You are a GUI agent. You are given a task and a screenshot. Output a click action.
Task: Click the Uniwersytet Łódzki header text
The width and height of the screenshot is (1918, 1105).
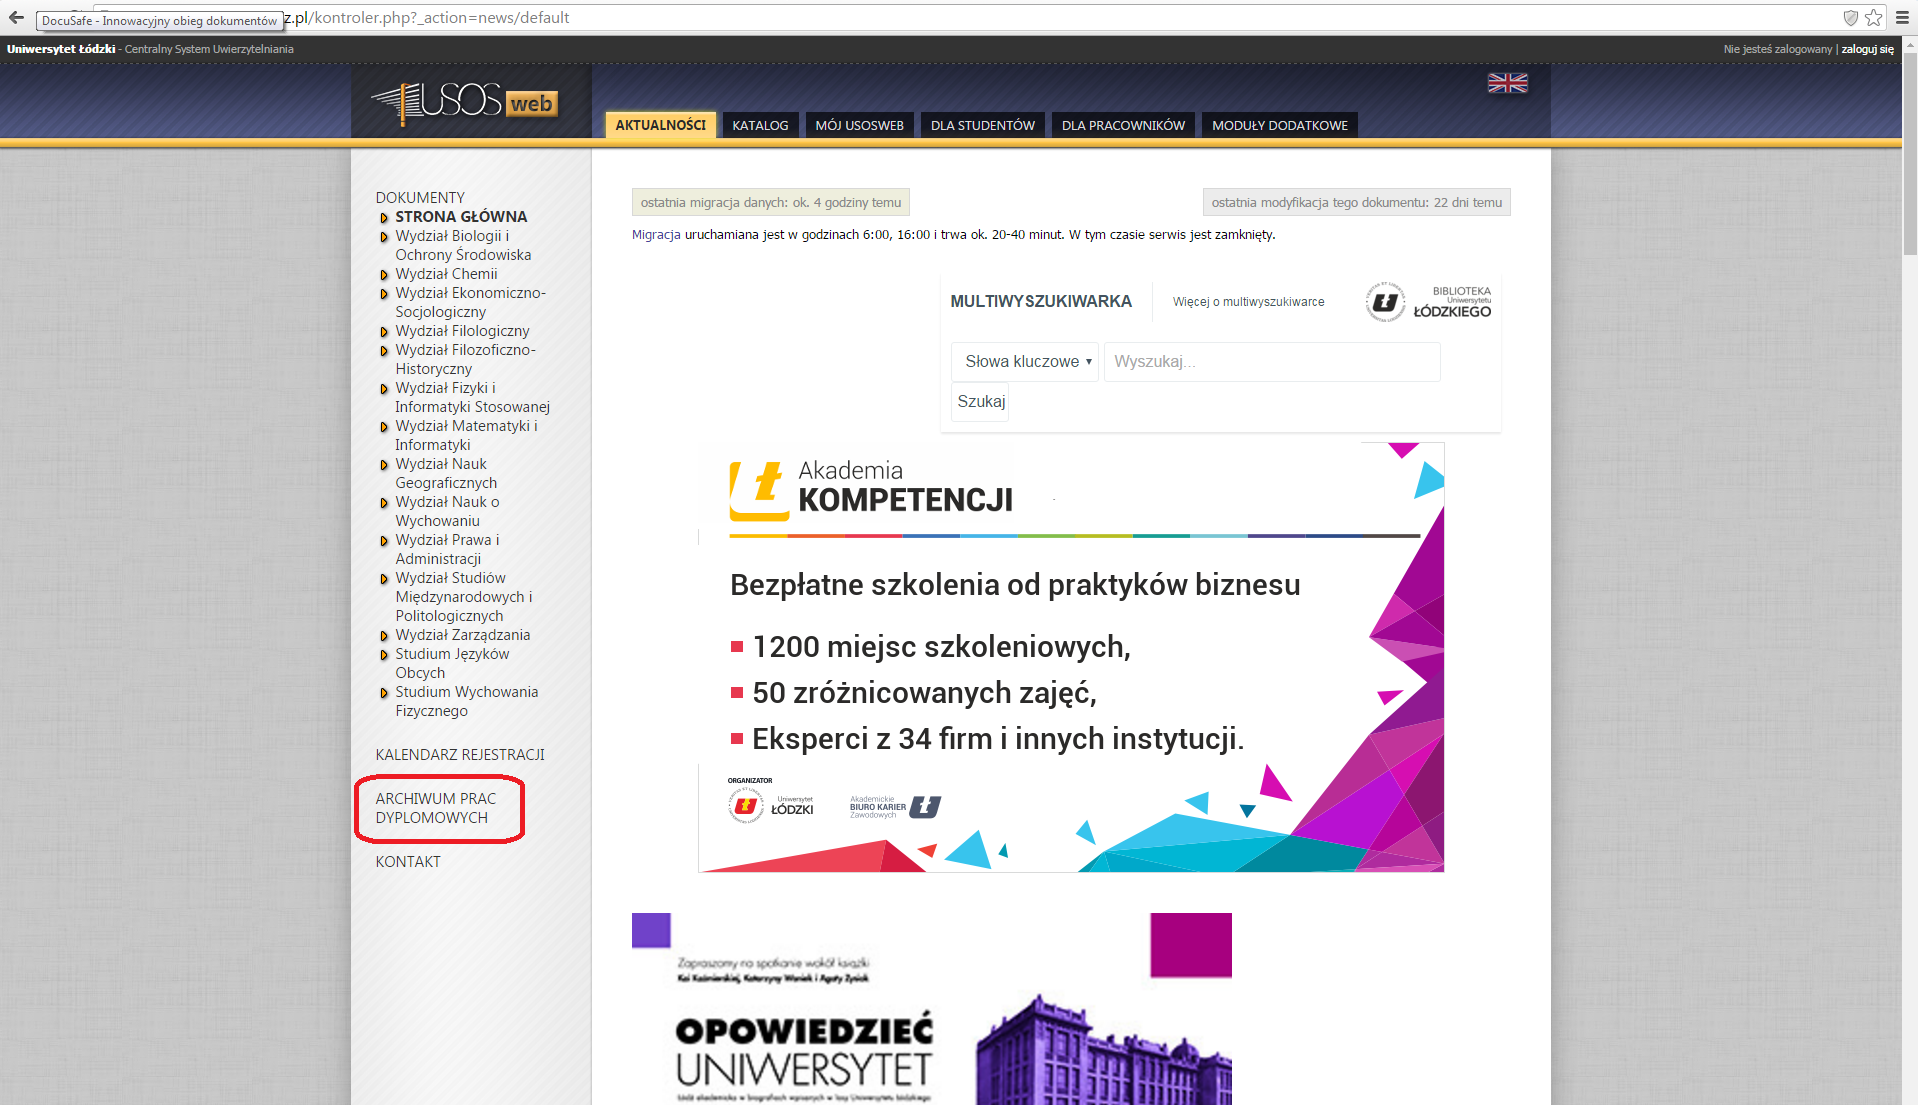click(61, 49)
